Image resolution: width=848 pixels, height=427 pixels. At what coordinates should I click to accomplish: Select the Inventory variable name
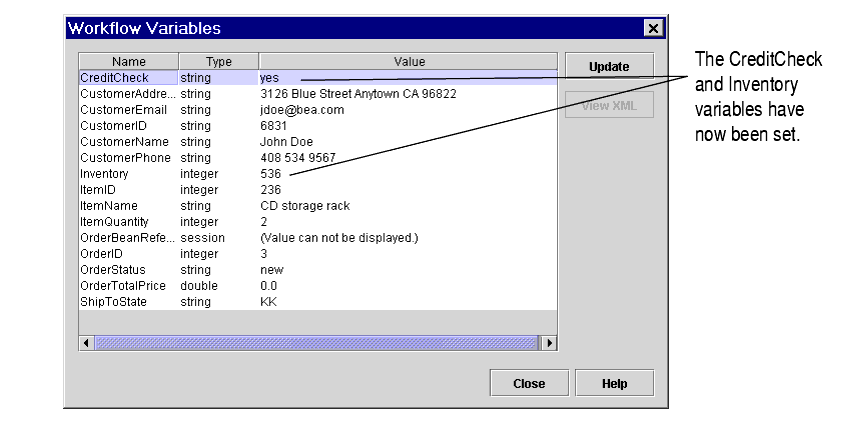(104, 174)
